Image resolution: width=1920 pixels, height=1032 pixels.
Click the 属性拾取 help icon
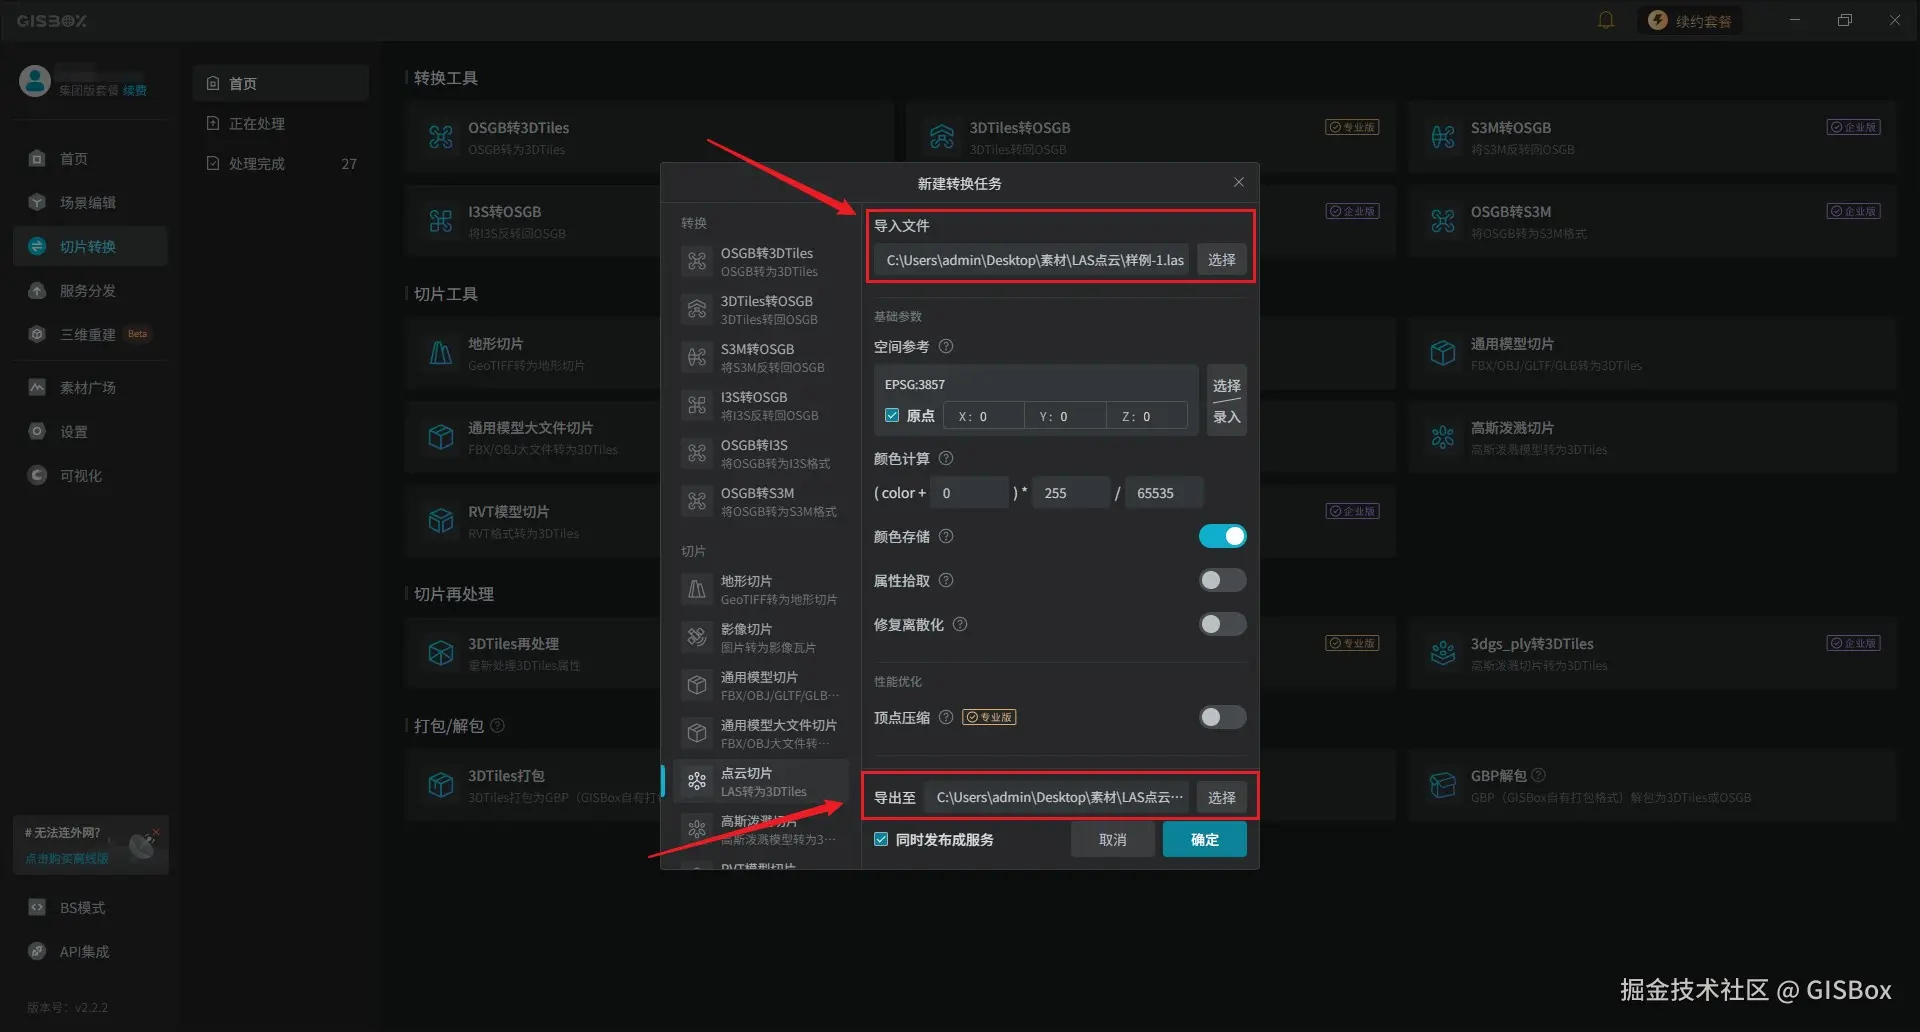click(x=946, y=580)
